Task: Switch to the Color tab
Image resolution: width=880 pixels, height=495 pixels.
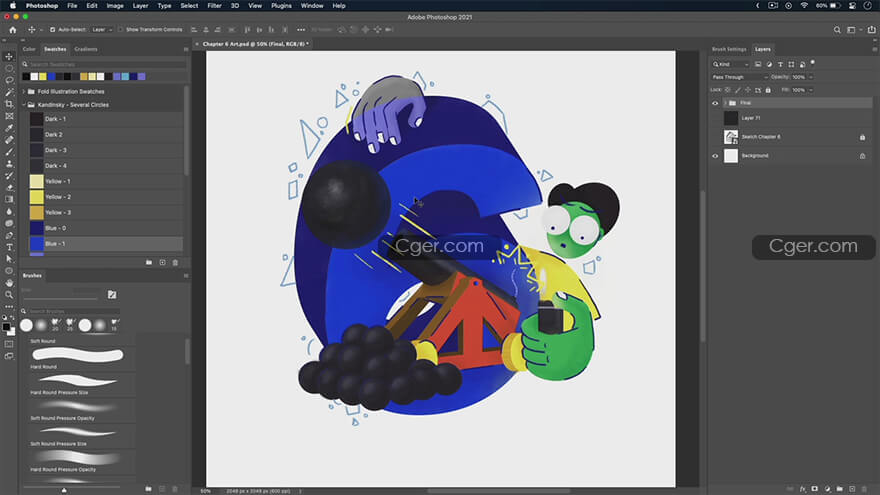Action: [29, 49]
